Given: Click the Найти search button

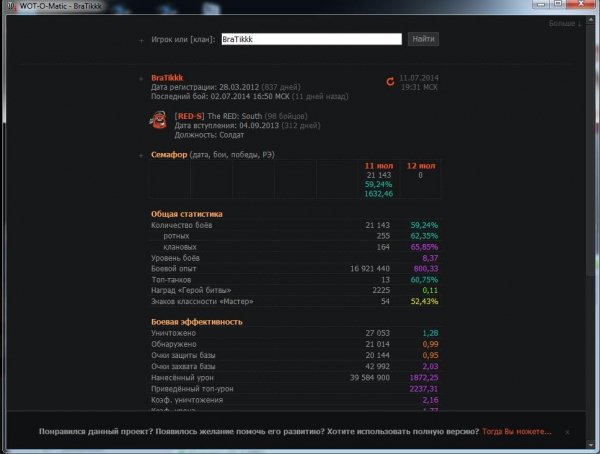Looking at the screenshot, I should point(423,39).
